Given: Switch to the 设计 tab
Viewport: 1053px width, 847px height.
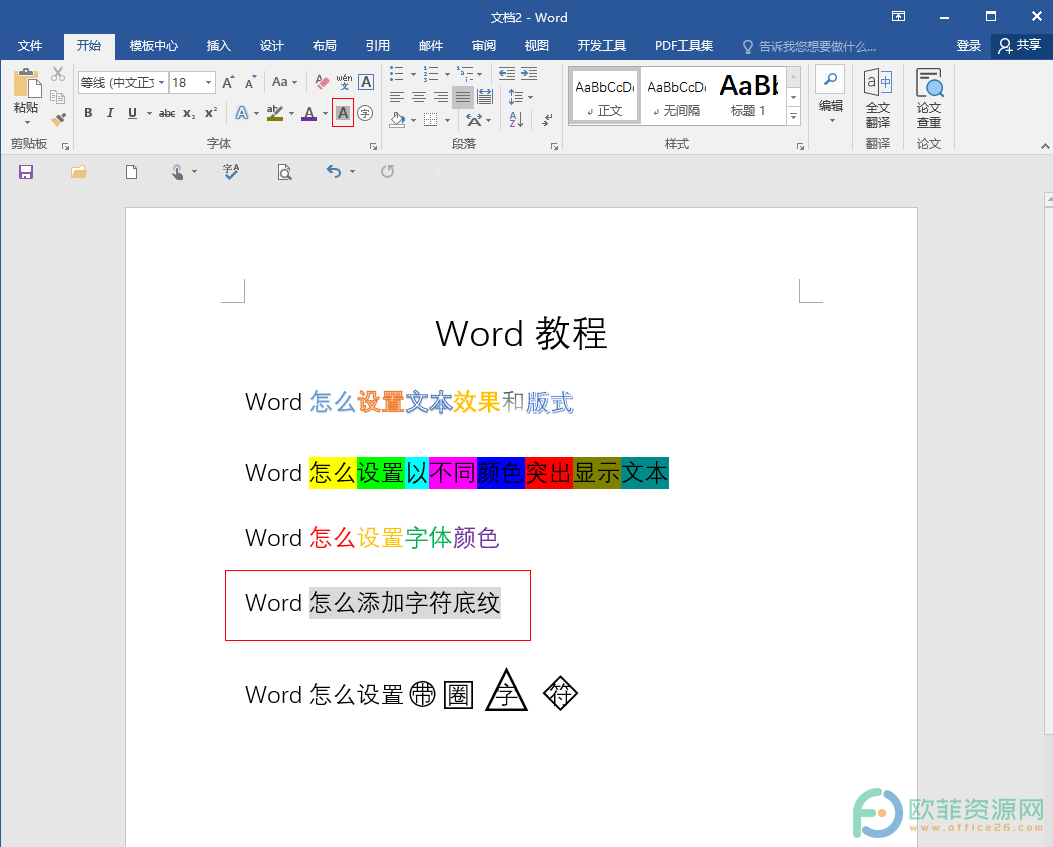Looking at the screenshot, I should (x=271, y=46).
